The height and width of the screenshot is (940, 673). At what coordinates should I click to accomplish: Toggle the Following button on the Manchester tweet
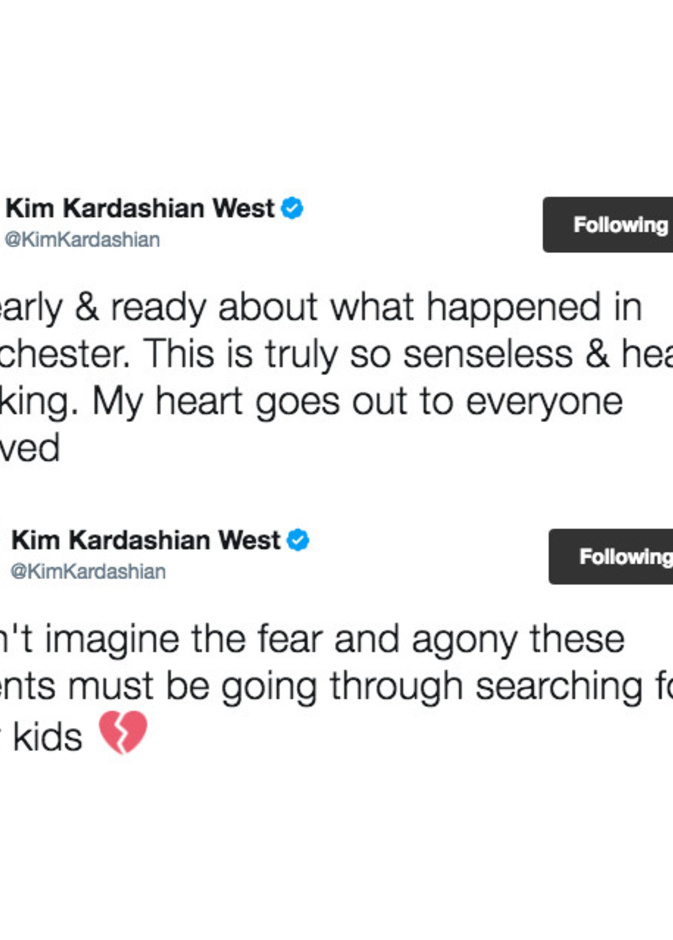point(610,225)
